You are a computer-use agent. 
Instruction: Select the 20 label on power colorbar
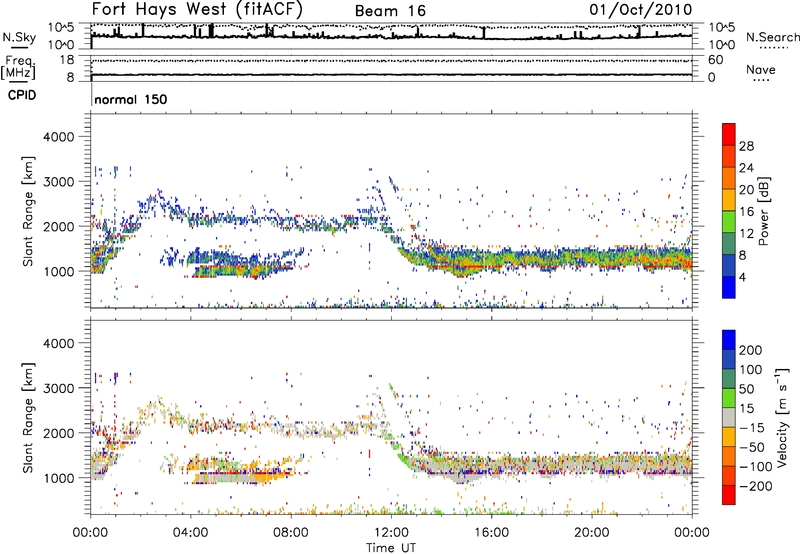[x=746, y=190]
